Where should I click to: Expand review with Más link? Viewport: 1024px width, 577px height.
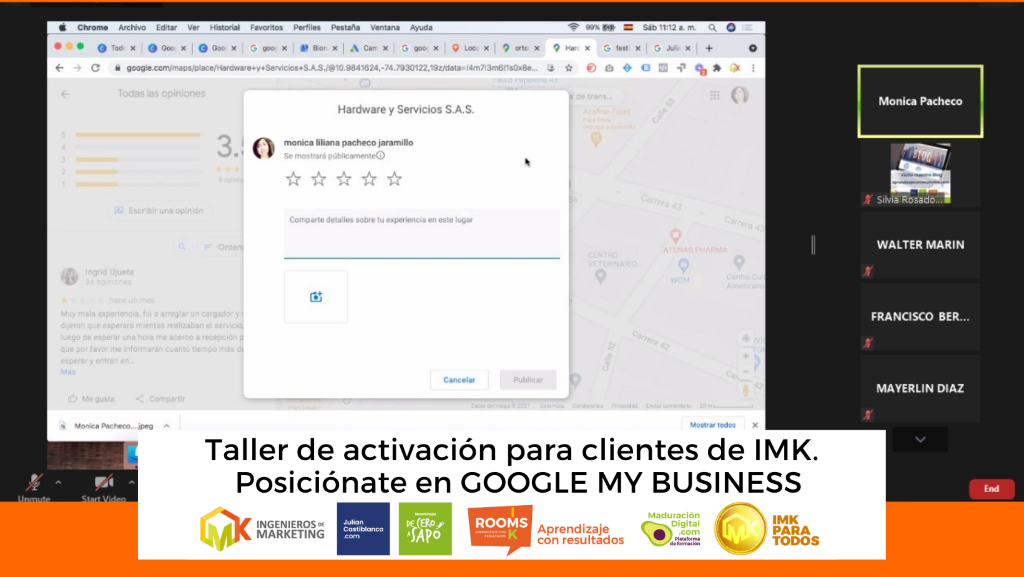coord(68,372)
